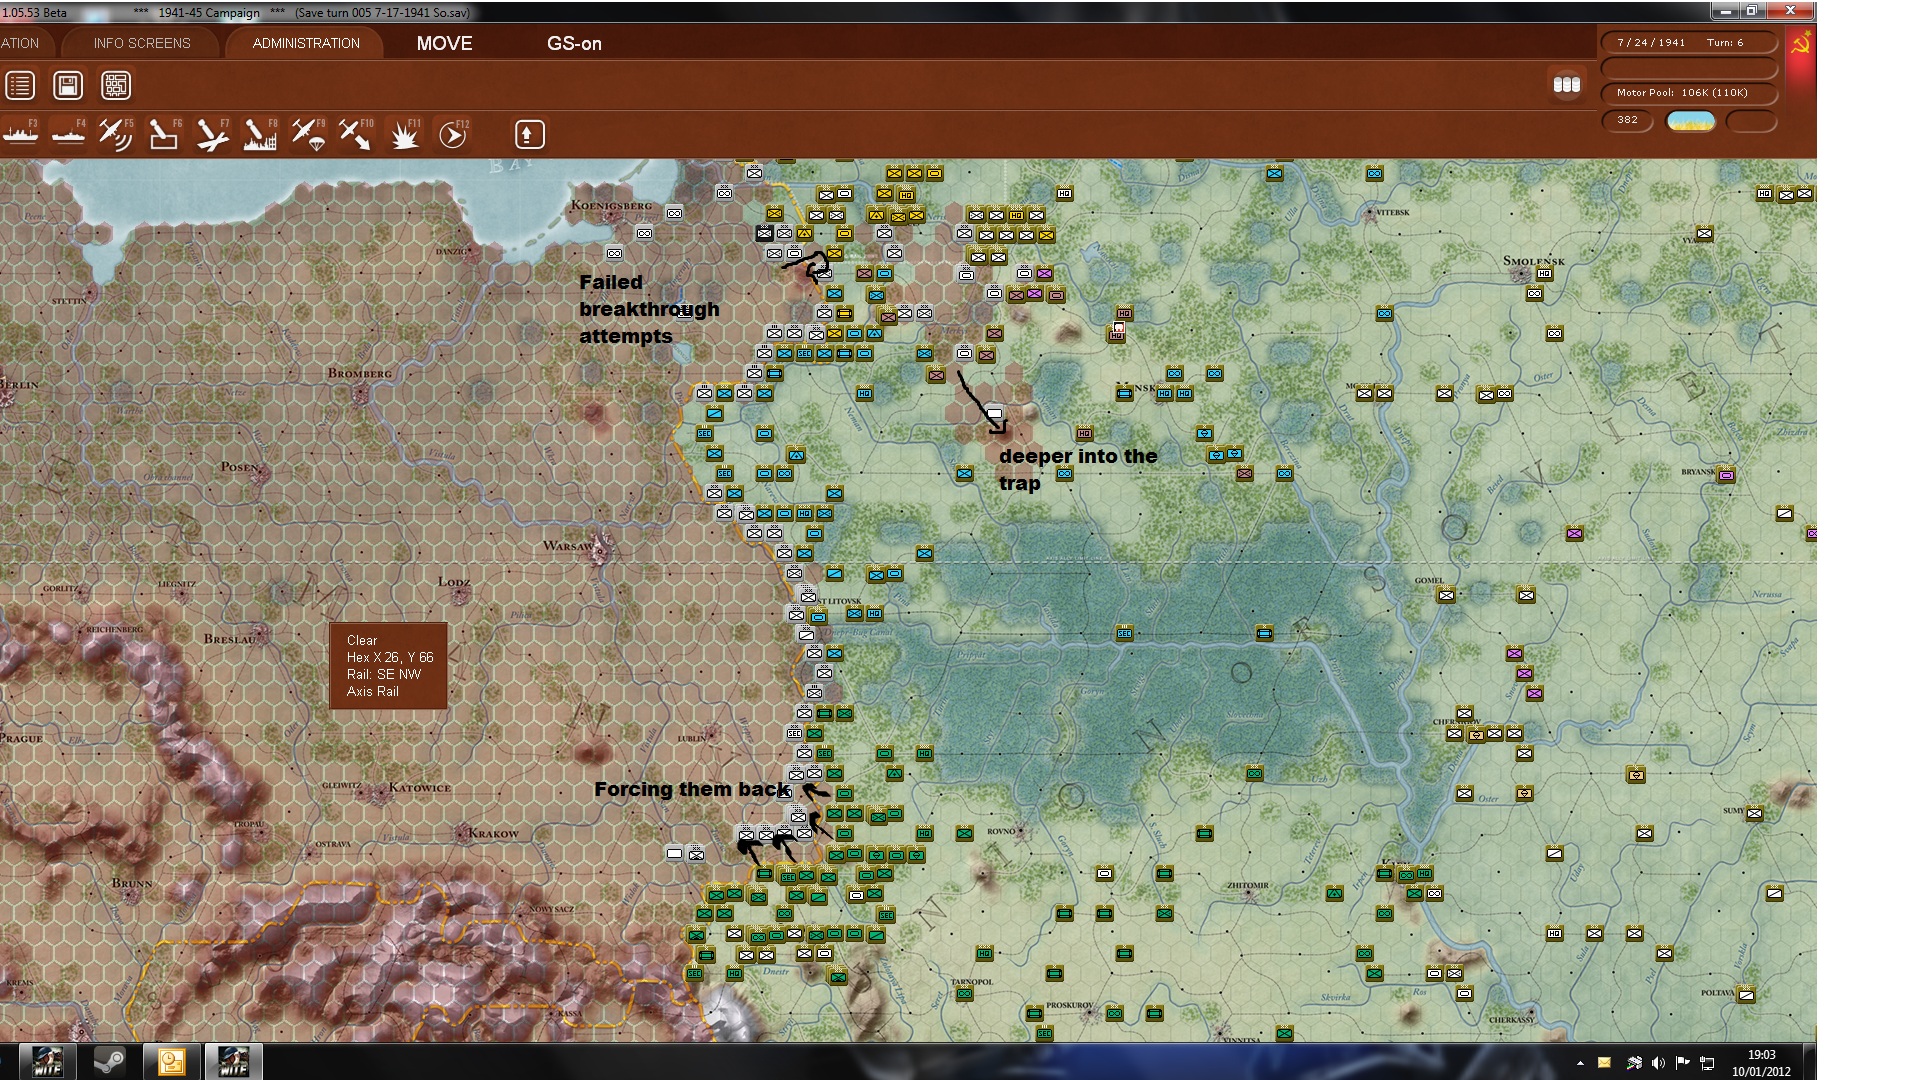Click the Soviet hammer and sickle flag
The width and height of the screenshot is (1920, 1080).
[1801, 44]
